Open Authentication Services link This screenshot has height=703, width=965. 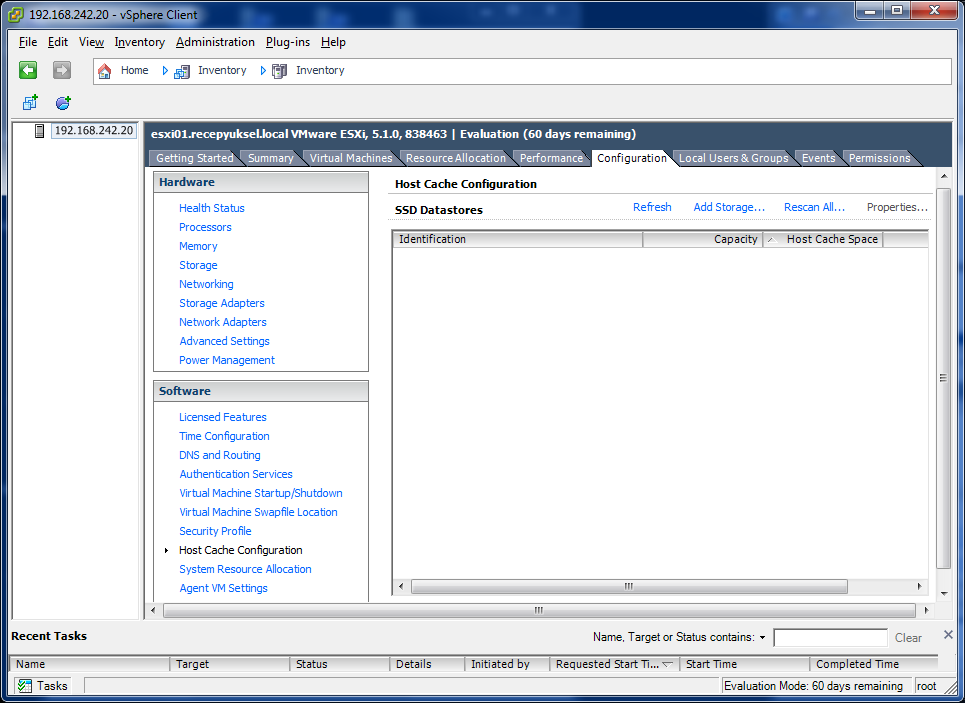click(236, 475)
